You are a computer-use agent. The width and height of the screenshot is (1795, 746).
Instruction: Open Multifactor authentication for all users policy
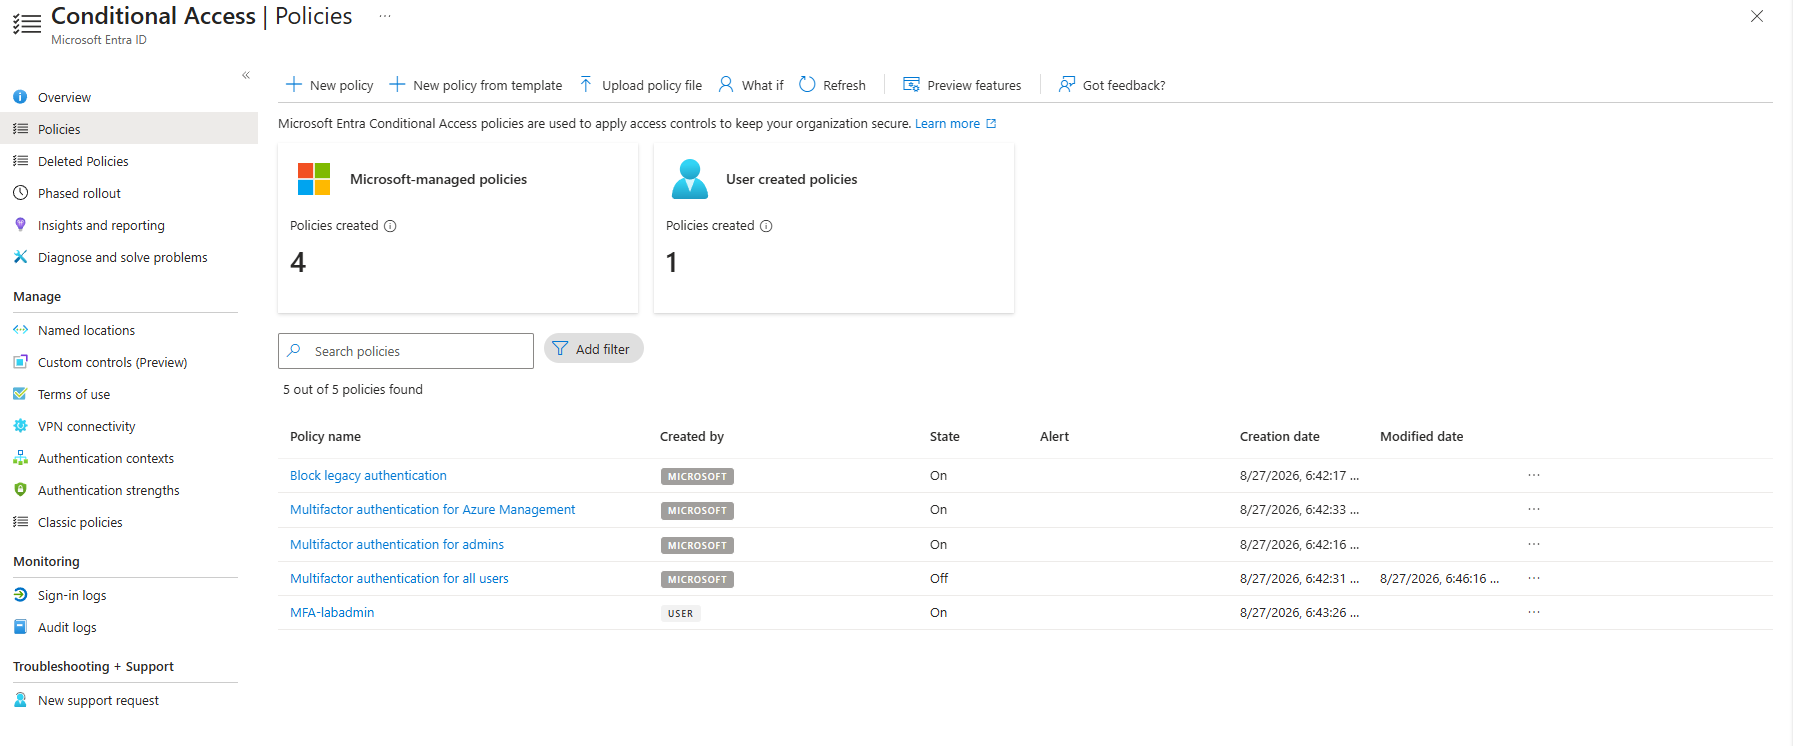pos(399,579)
